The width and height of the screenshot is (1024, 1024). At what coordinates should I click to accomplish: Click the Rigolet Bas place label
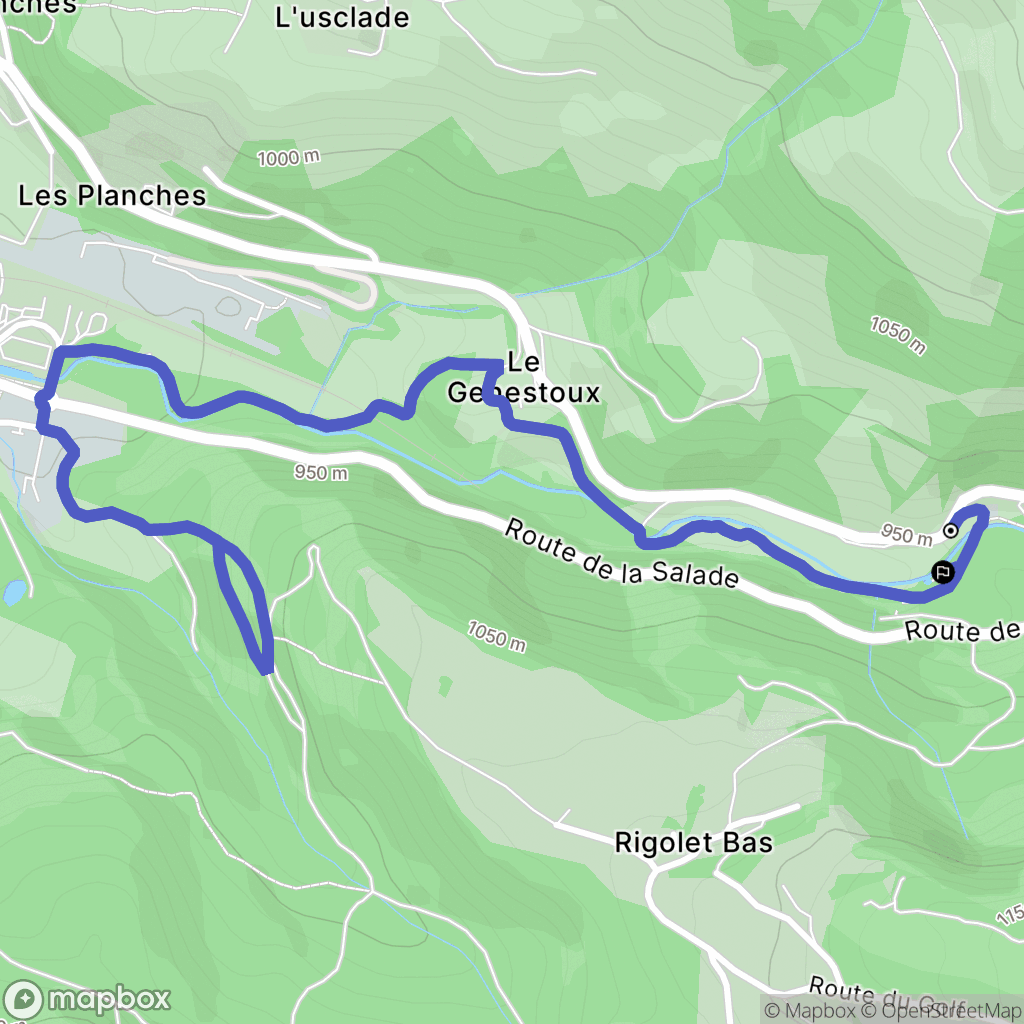pos(694,842)
